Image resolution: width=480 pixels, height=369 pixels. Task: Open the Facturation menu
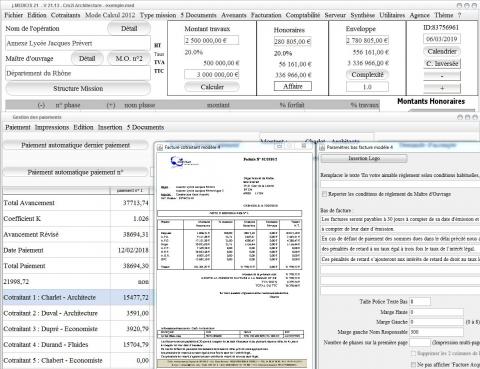point(266,15)
